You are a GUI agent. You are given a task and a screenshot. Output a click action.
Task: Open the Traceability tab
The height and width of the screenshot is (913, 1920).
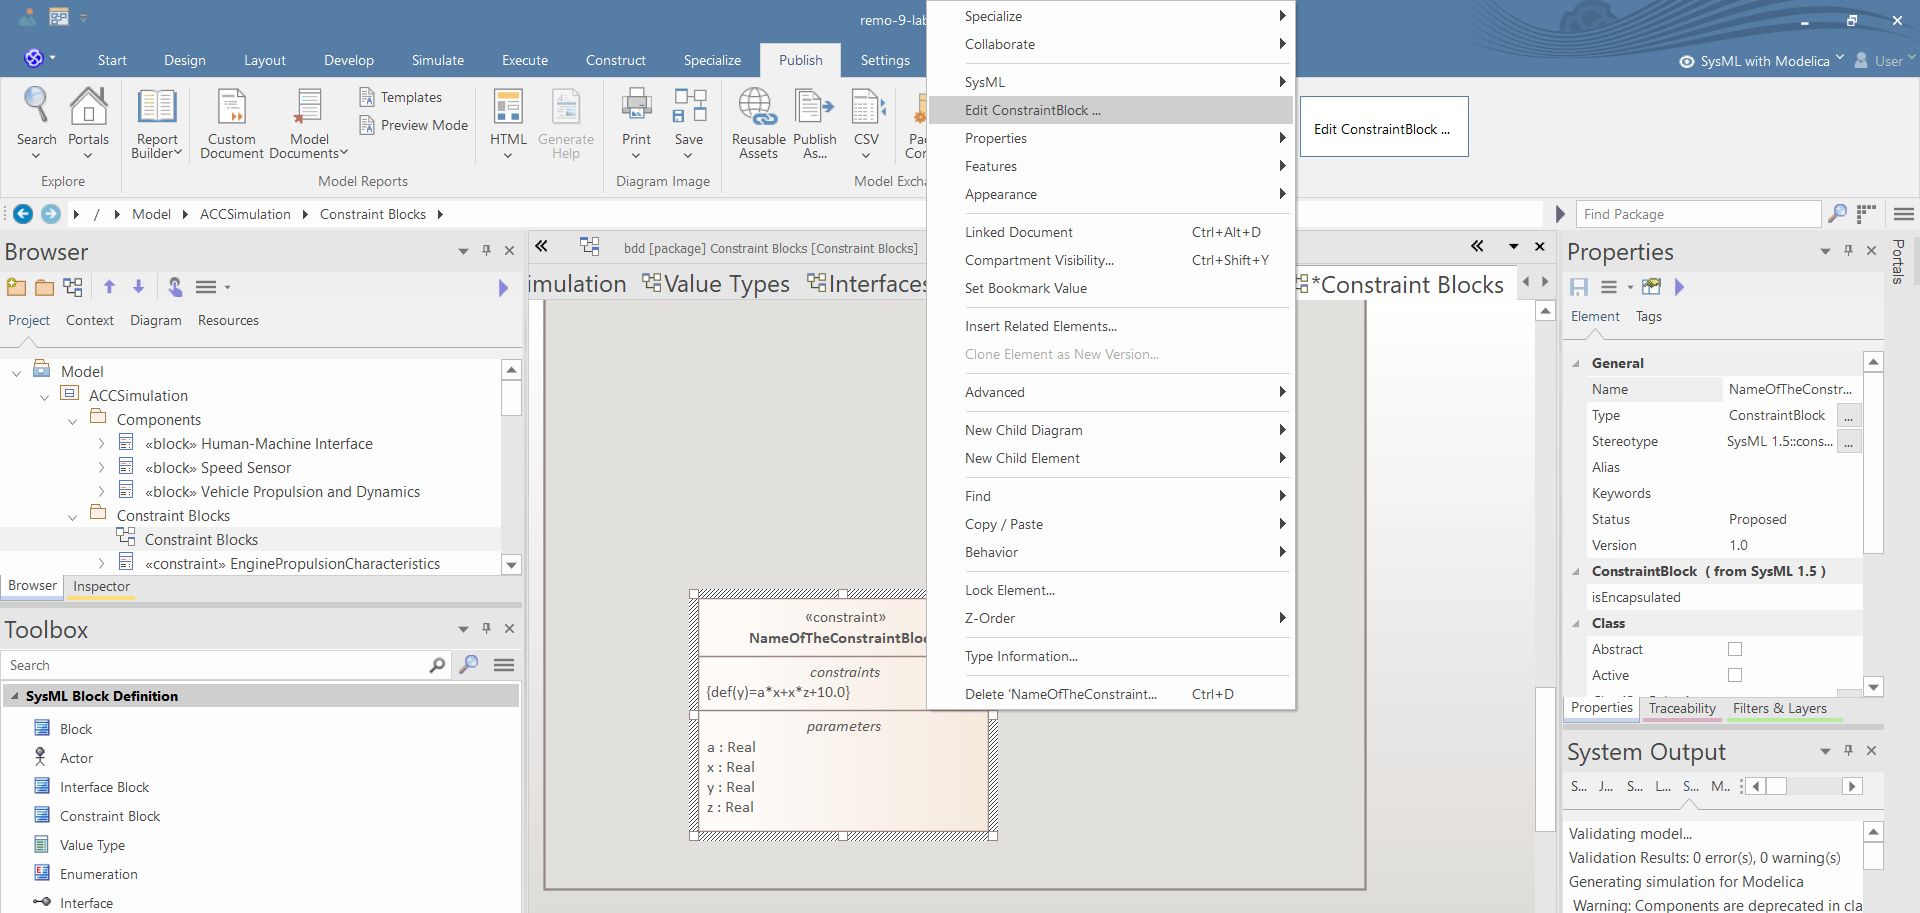point(1682,708)
